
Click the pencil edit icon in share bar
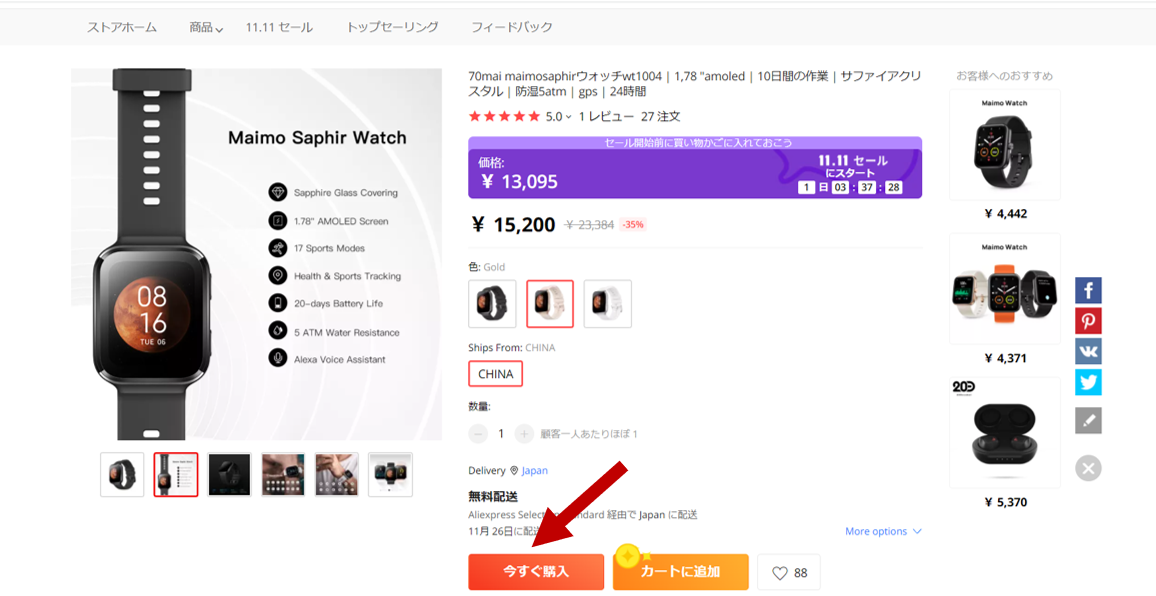pyautogui.click(x=1088, y=420)
